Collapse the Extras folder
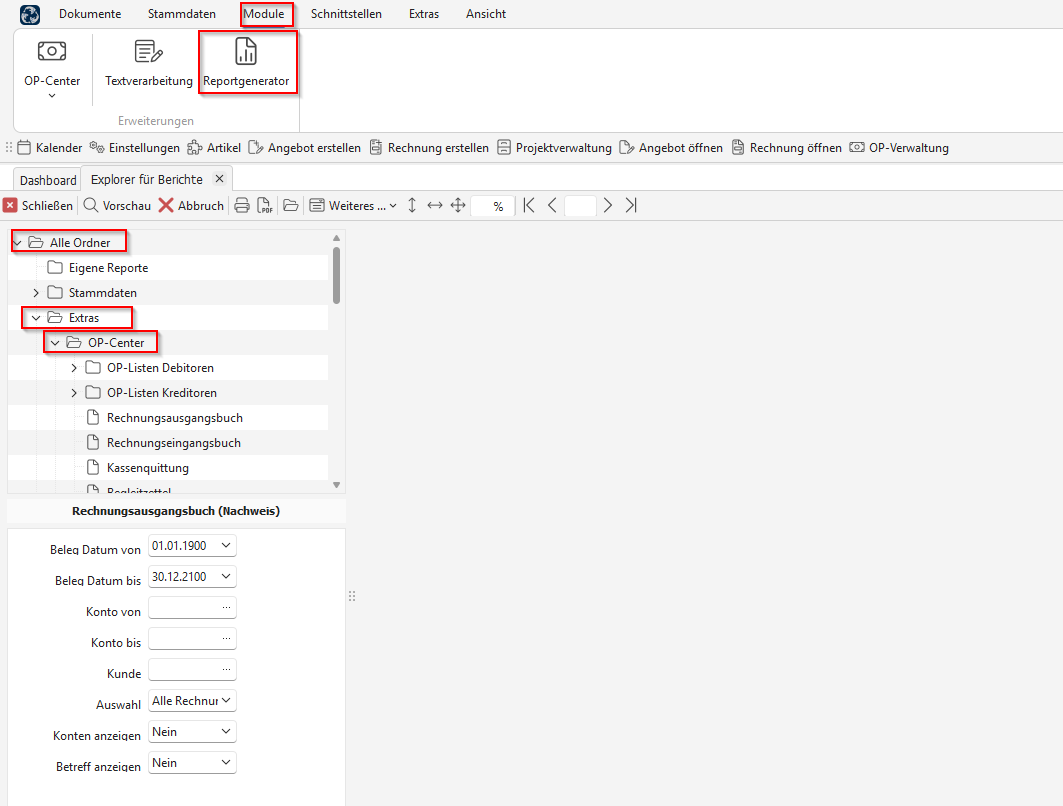1063x806 pixels. (x=36, y=318)
